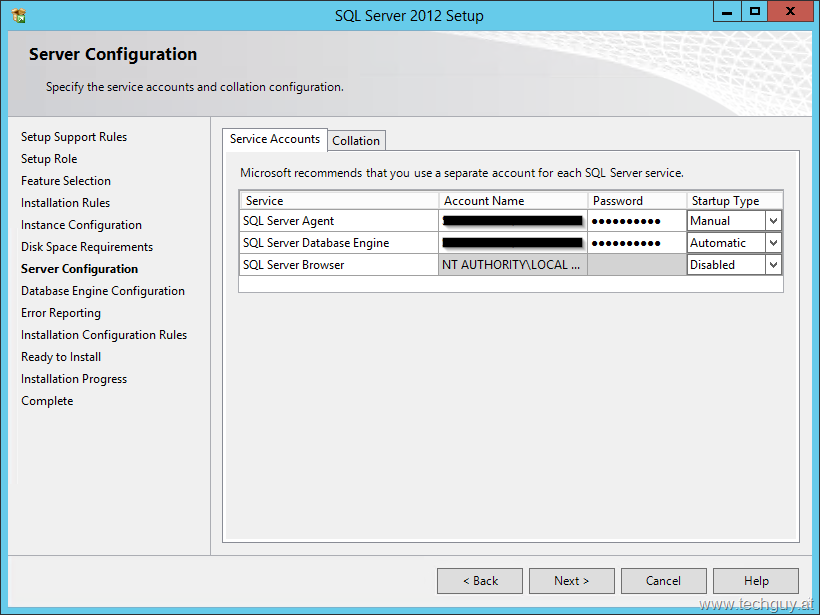Click the Password field for SQL Server Database Engine
820x615 pixels.
coord(637,243)
